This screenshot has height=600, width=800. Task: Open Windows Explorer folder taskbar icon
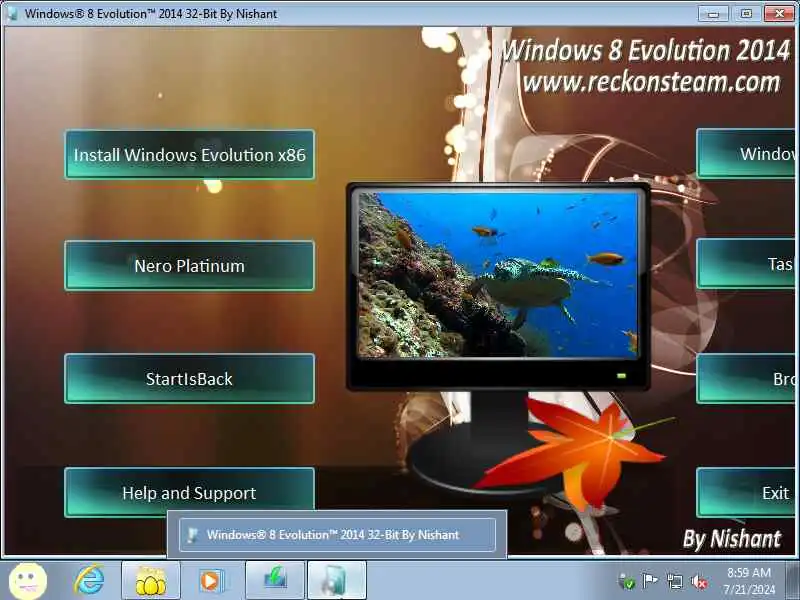(151, 581)
